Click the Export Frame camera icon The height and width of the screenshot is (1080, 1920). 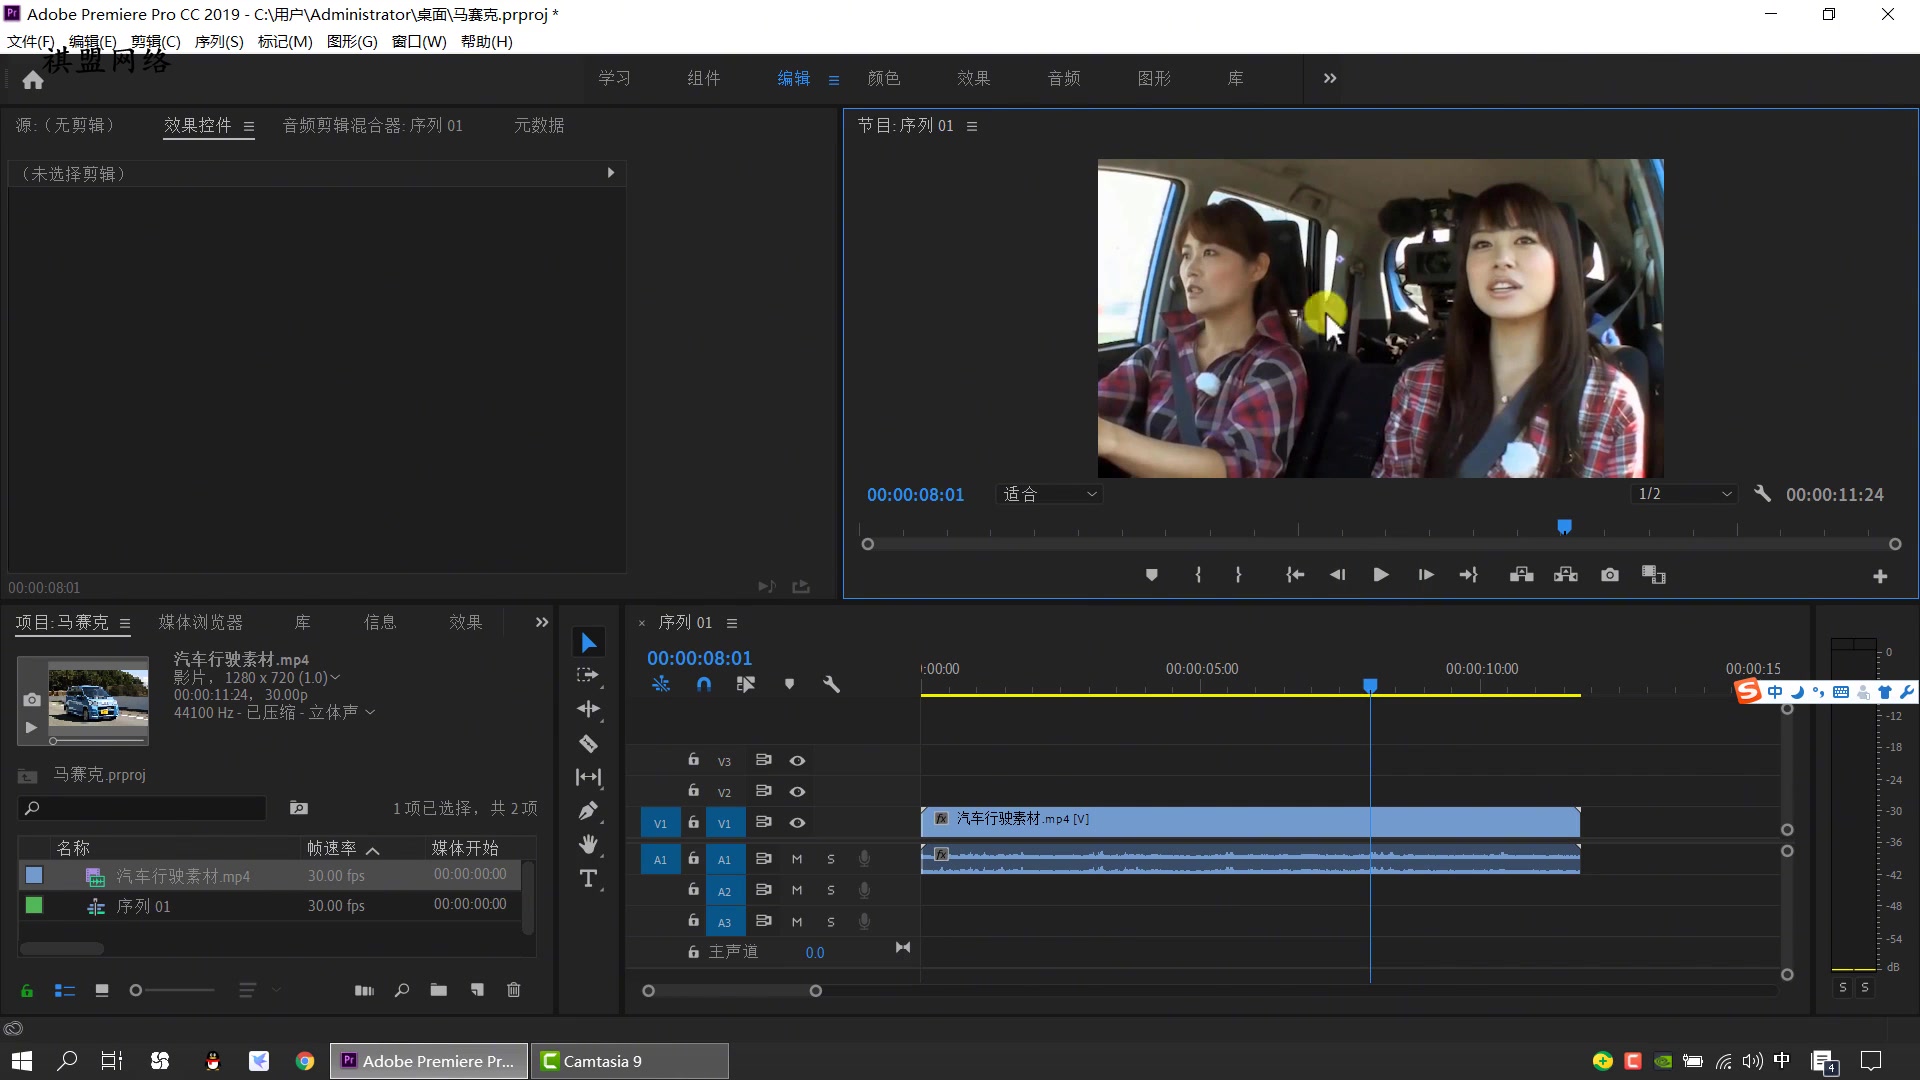pyautogui.click(x=1609, y=575)
